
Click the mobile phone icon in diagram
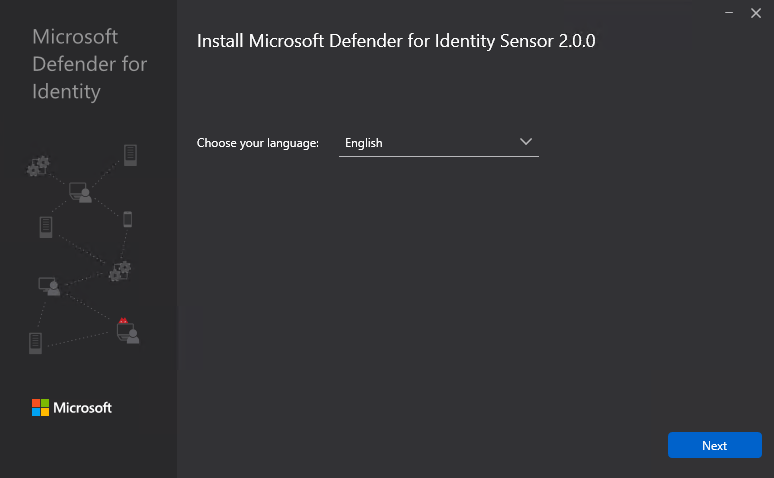click(x=127, y=219)
